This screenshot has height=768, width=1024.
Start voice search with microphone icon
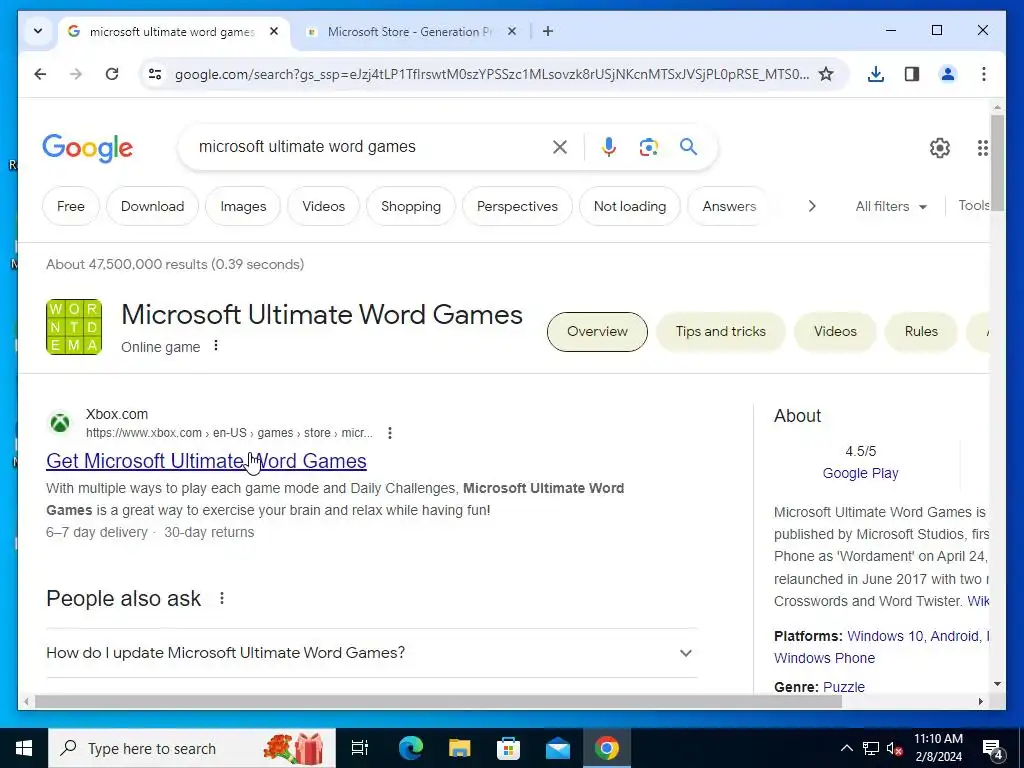609,147
